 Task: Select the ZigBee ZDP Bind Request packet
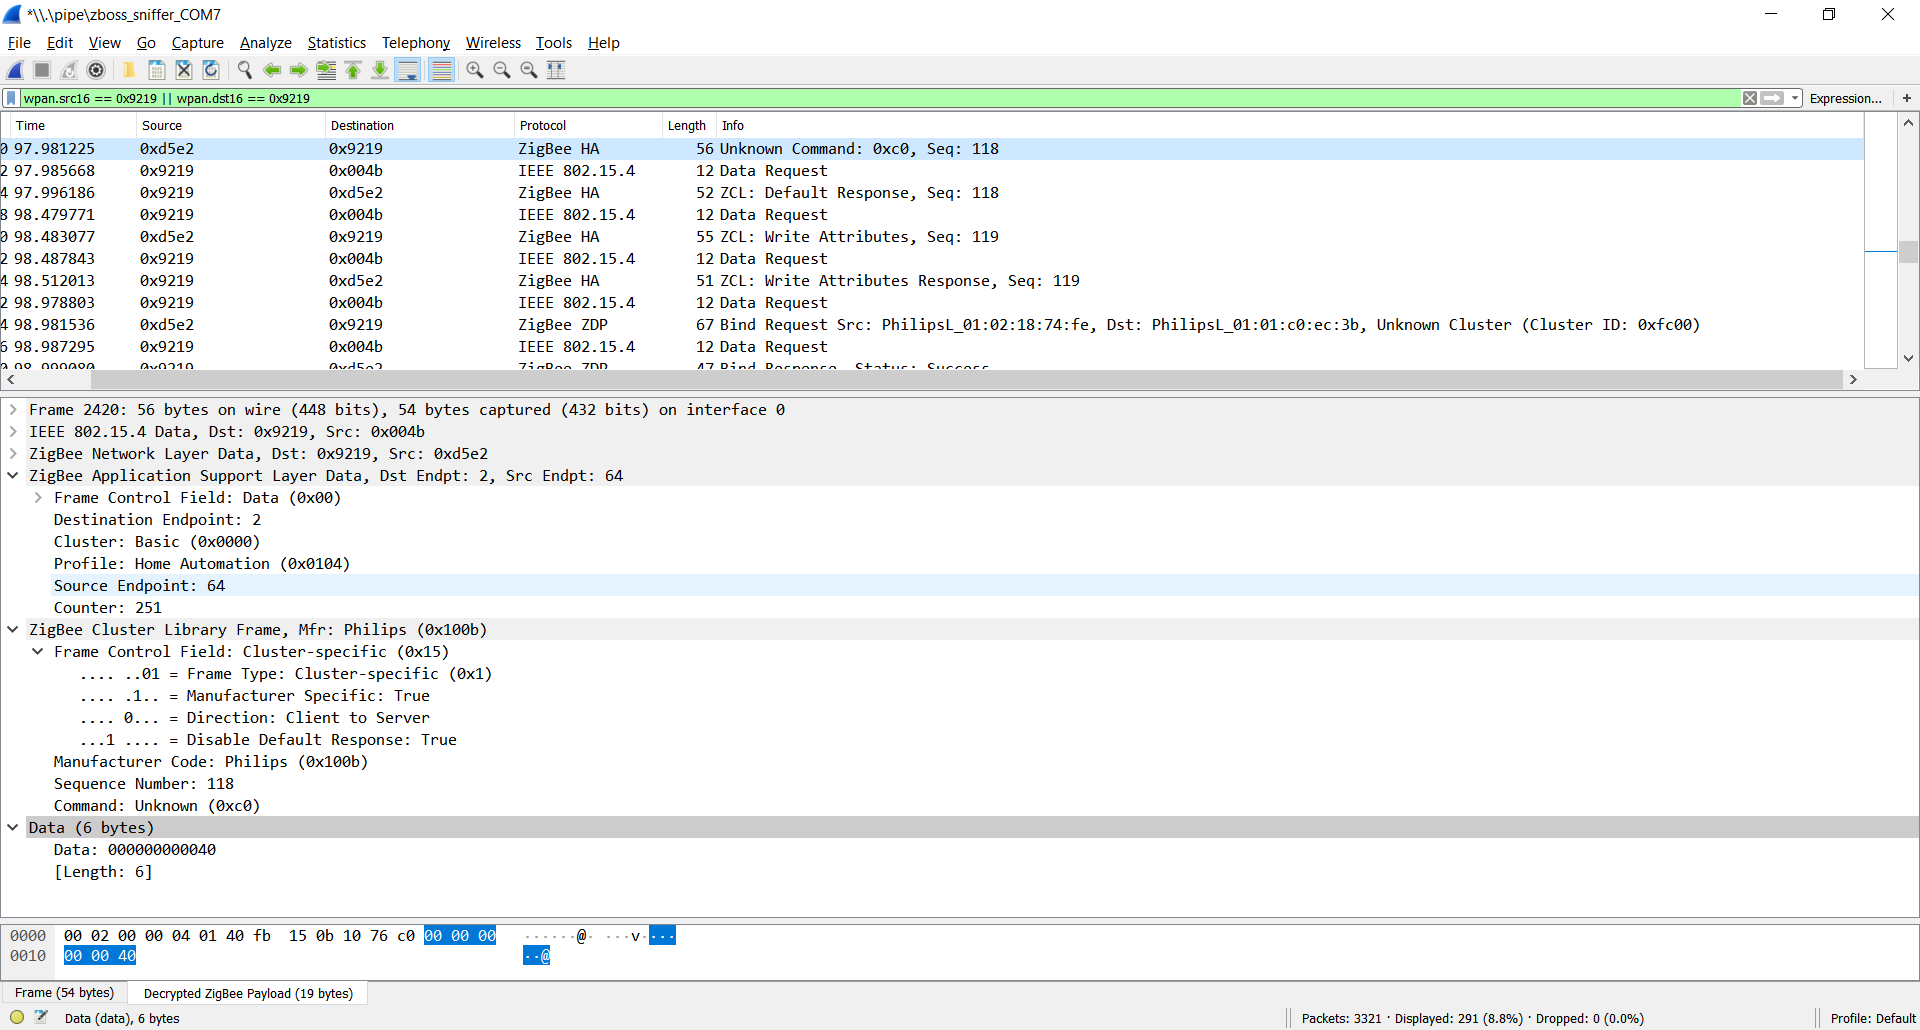[932, 325]
